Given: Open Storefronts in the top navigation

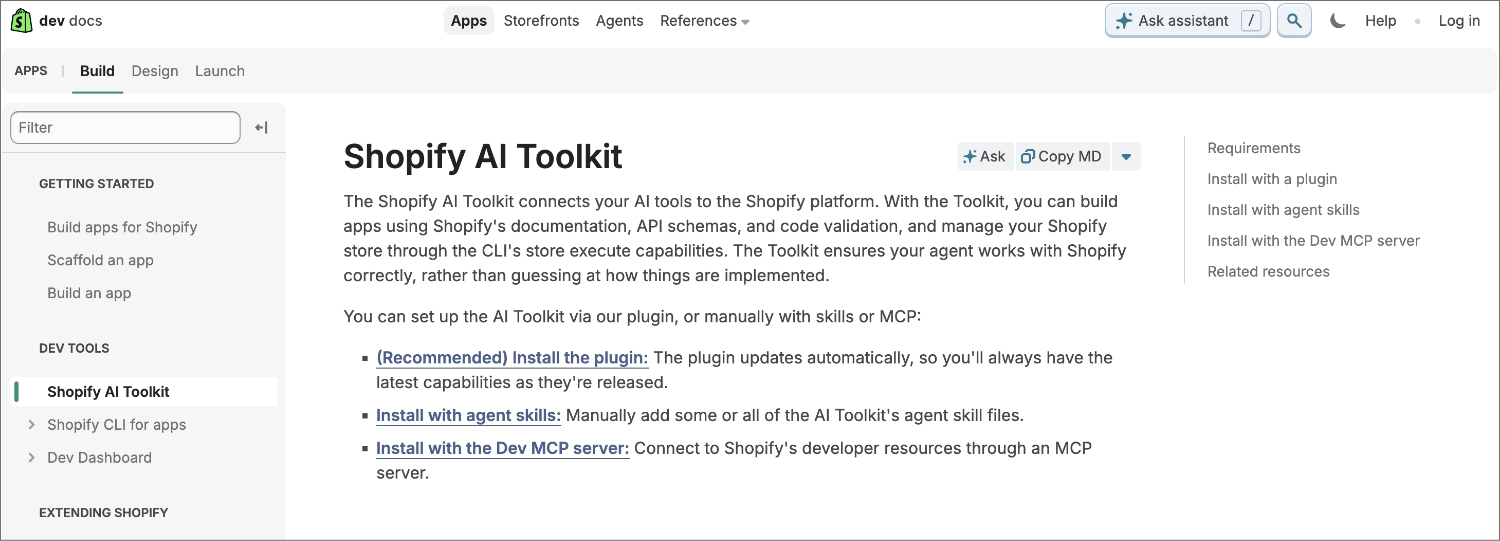Looking at the screenshot, I should click(541, 21).
